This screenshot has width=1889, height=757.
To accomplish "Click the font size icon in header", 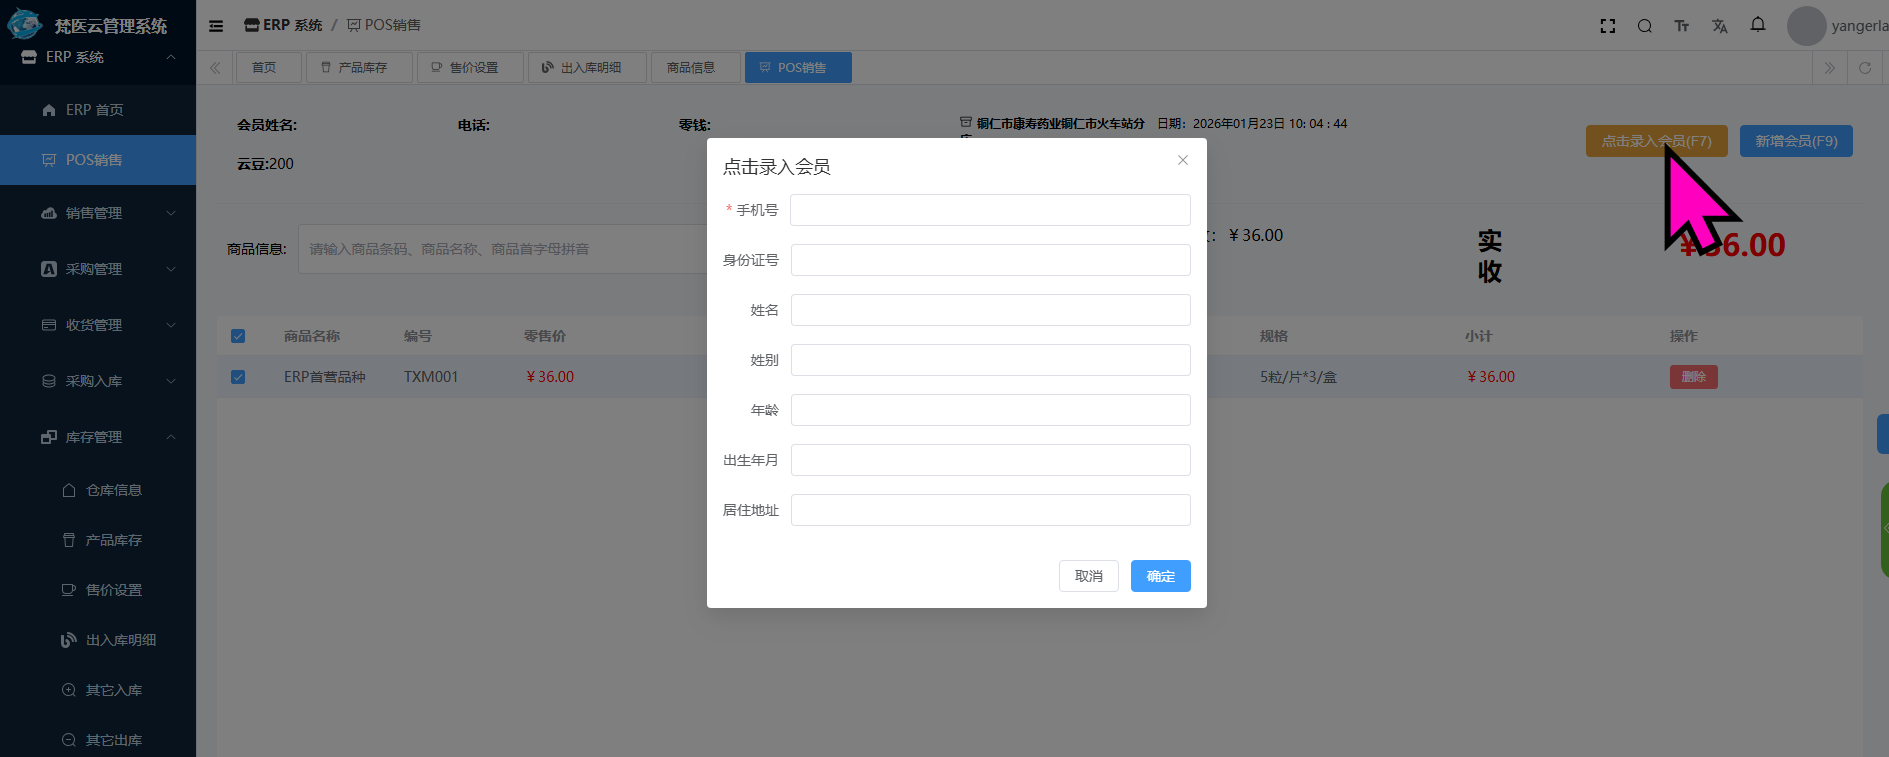I will click(x=1681, y=26).
